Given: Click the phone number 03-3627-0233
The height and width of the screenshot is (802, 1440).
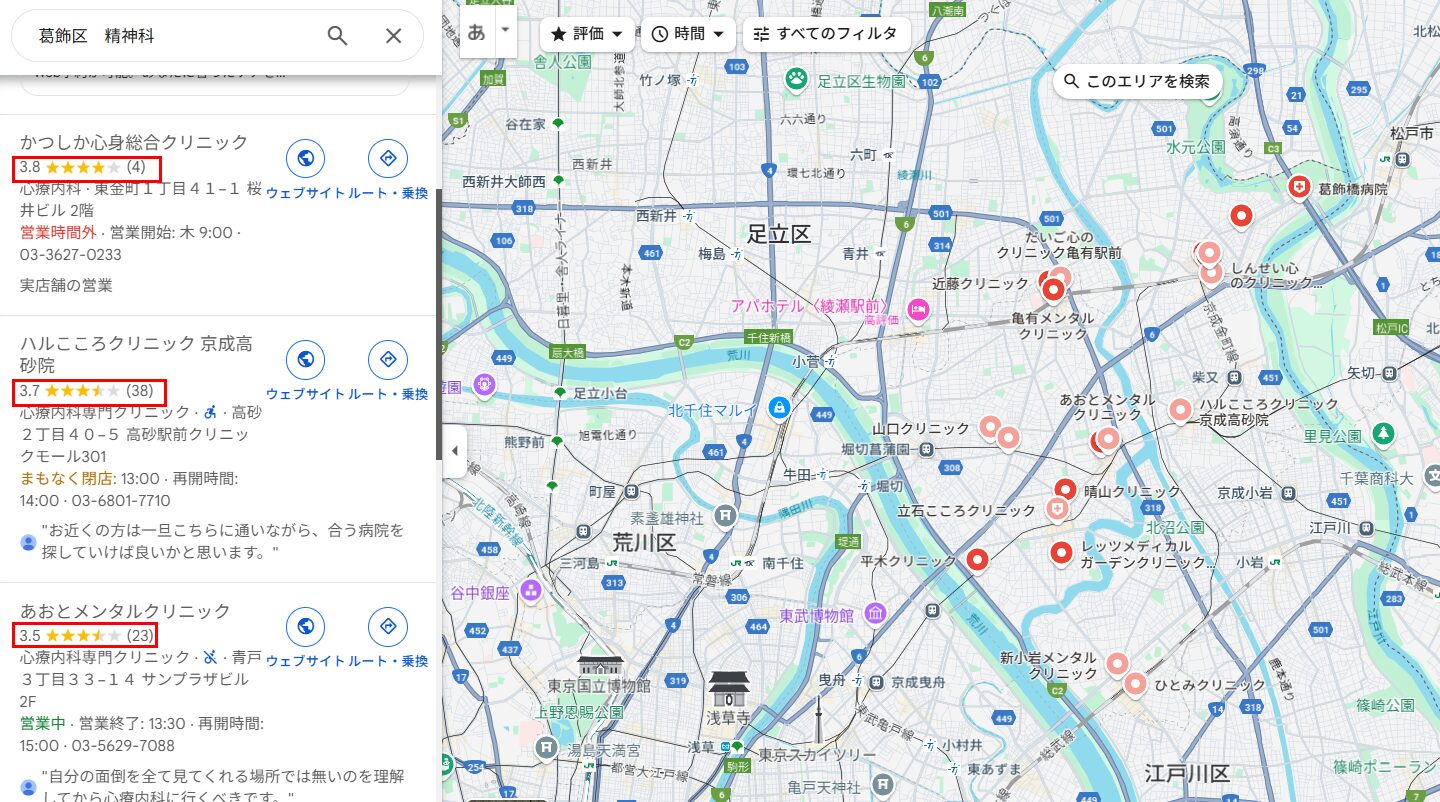Looking at the screenshot, I should click(71, 255).
